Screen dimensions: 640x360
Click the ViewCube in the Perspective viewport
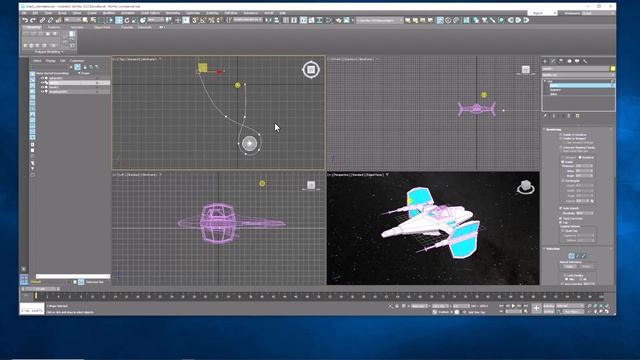[526, 187]
